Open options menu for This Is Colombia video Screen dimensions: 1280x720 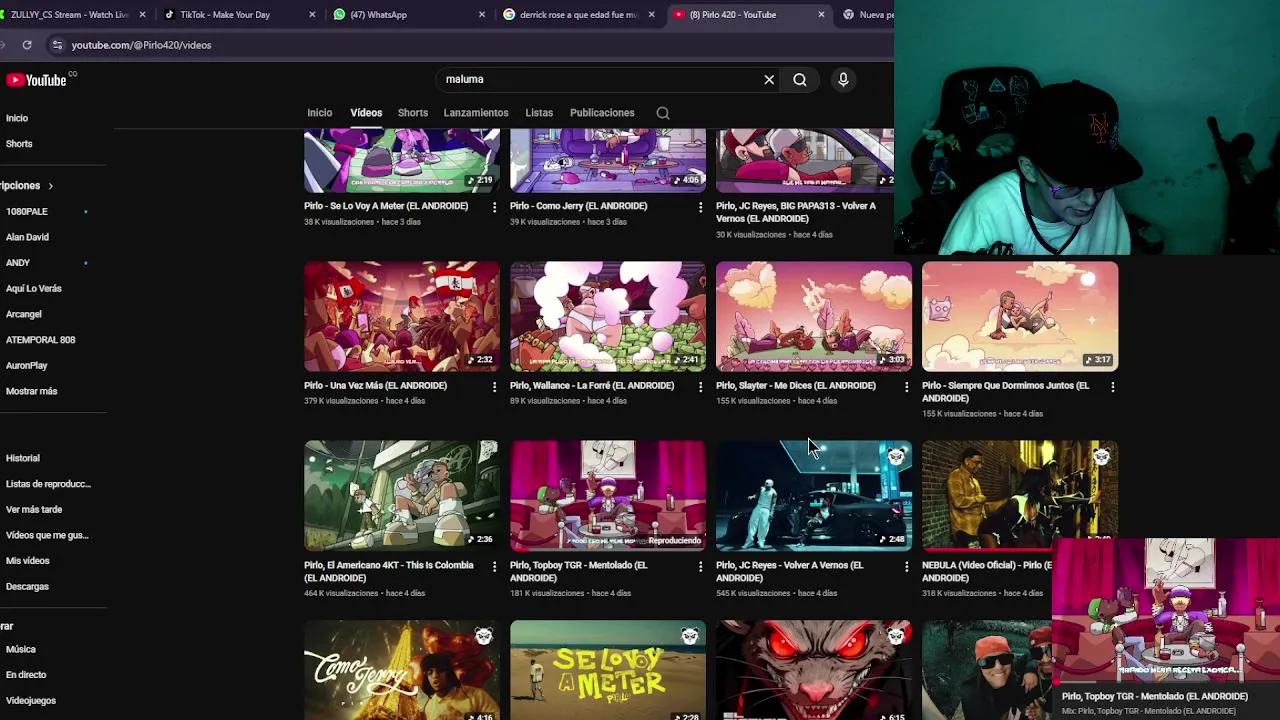click(x=494, y=566)
